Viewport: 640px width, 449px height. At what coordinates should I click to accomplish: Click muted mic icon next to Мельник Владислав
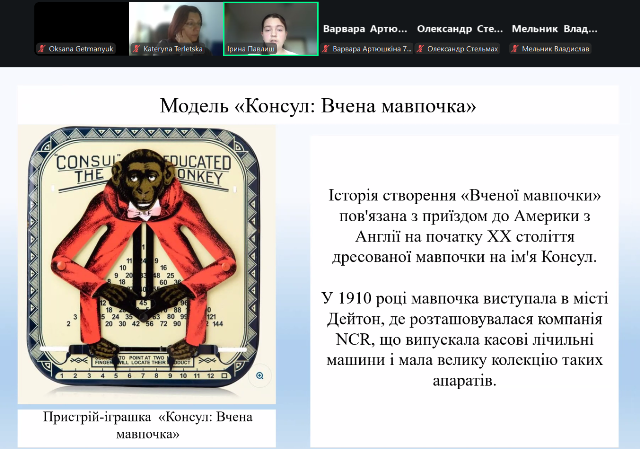515,49
